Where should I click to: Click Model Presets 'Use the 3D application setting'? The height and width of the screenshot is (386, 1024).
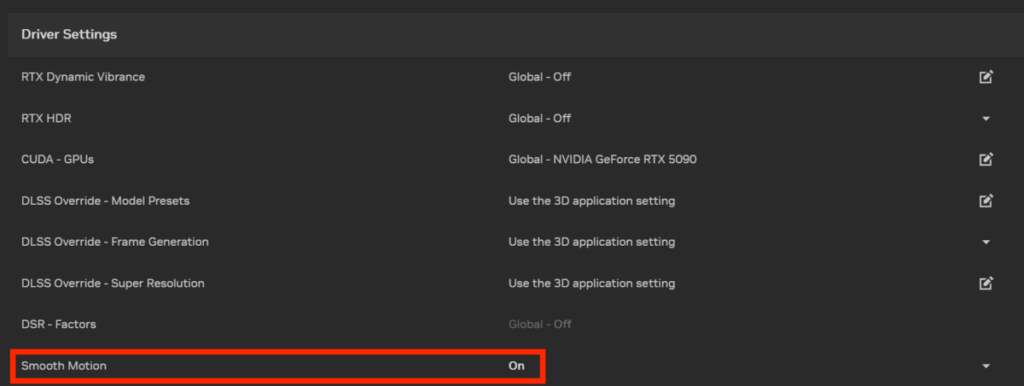click(592, 201)
